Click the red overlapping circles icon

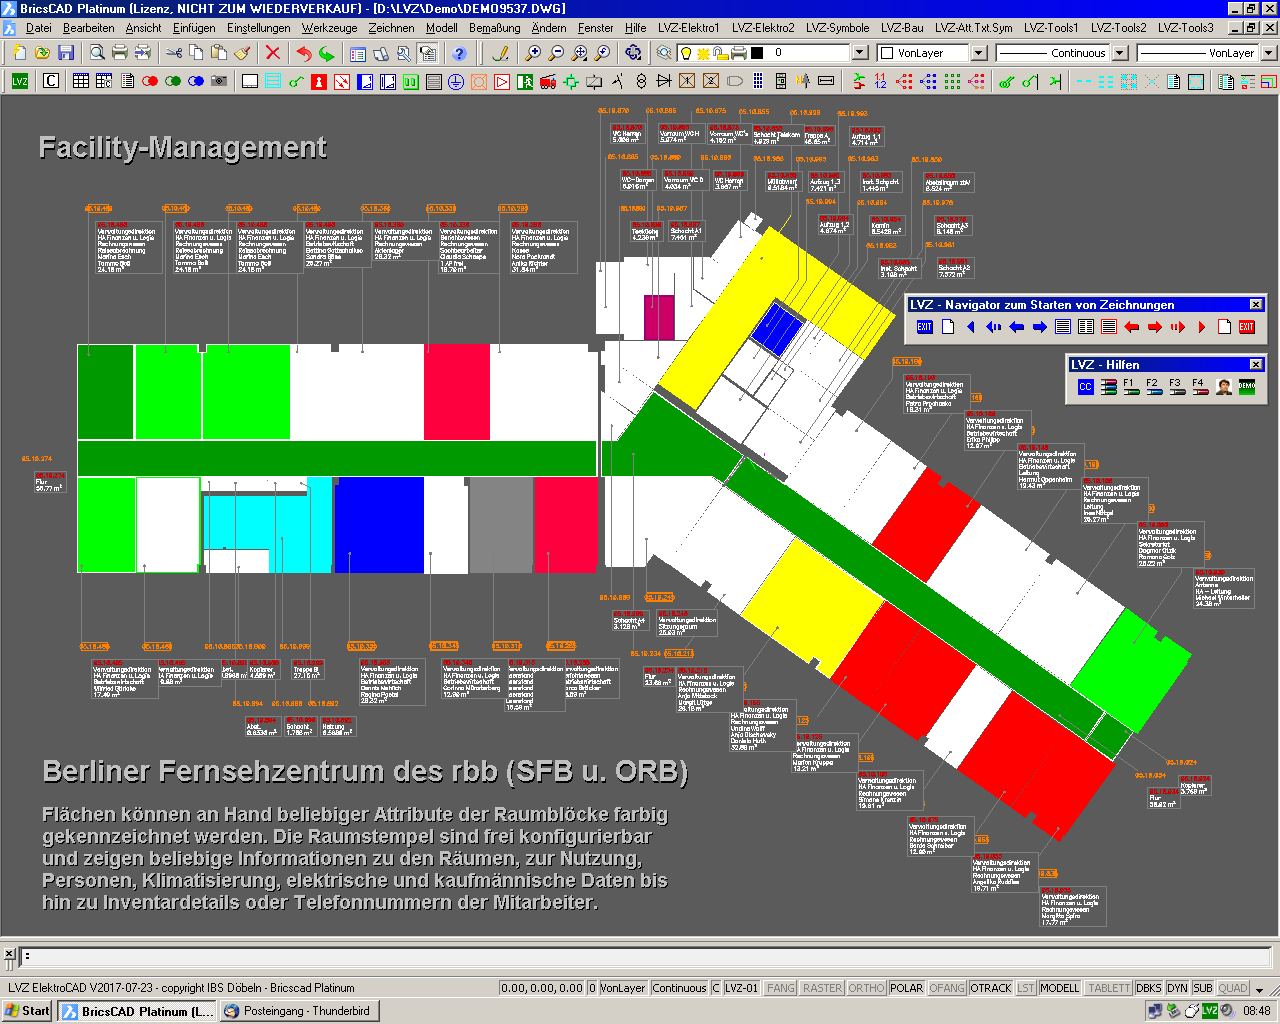pyautogui.click(x=150, y=81)
